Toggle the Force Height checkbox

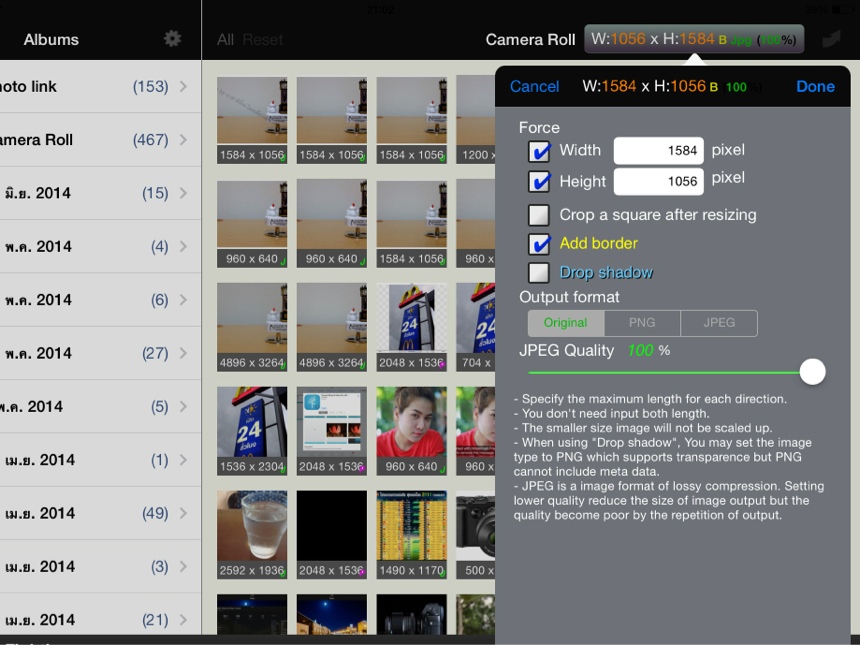pos(539,182)
